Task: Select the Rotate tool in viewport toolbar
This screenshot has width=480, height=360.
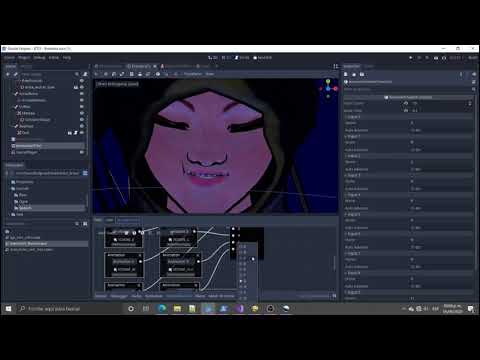Action: [x=114, y=74]
